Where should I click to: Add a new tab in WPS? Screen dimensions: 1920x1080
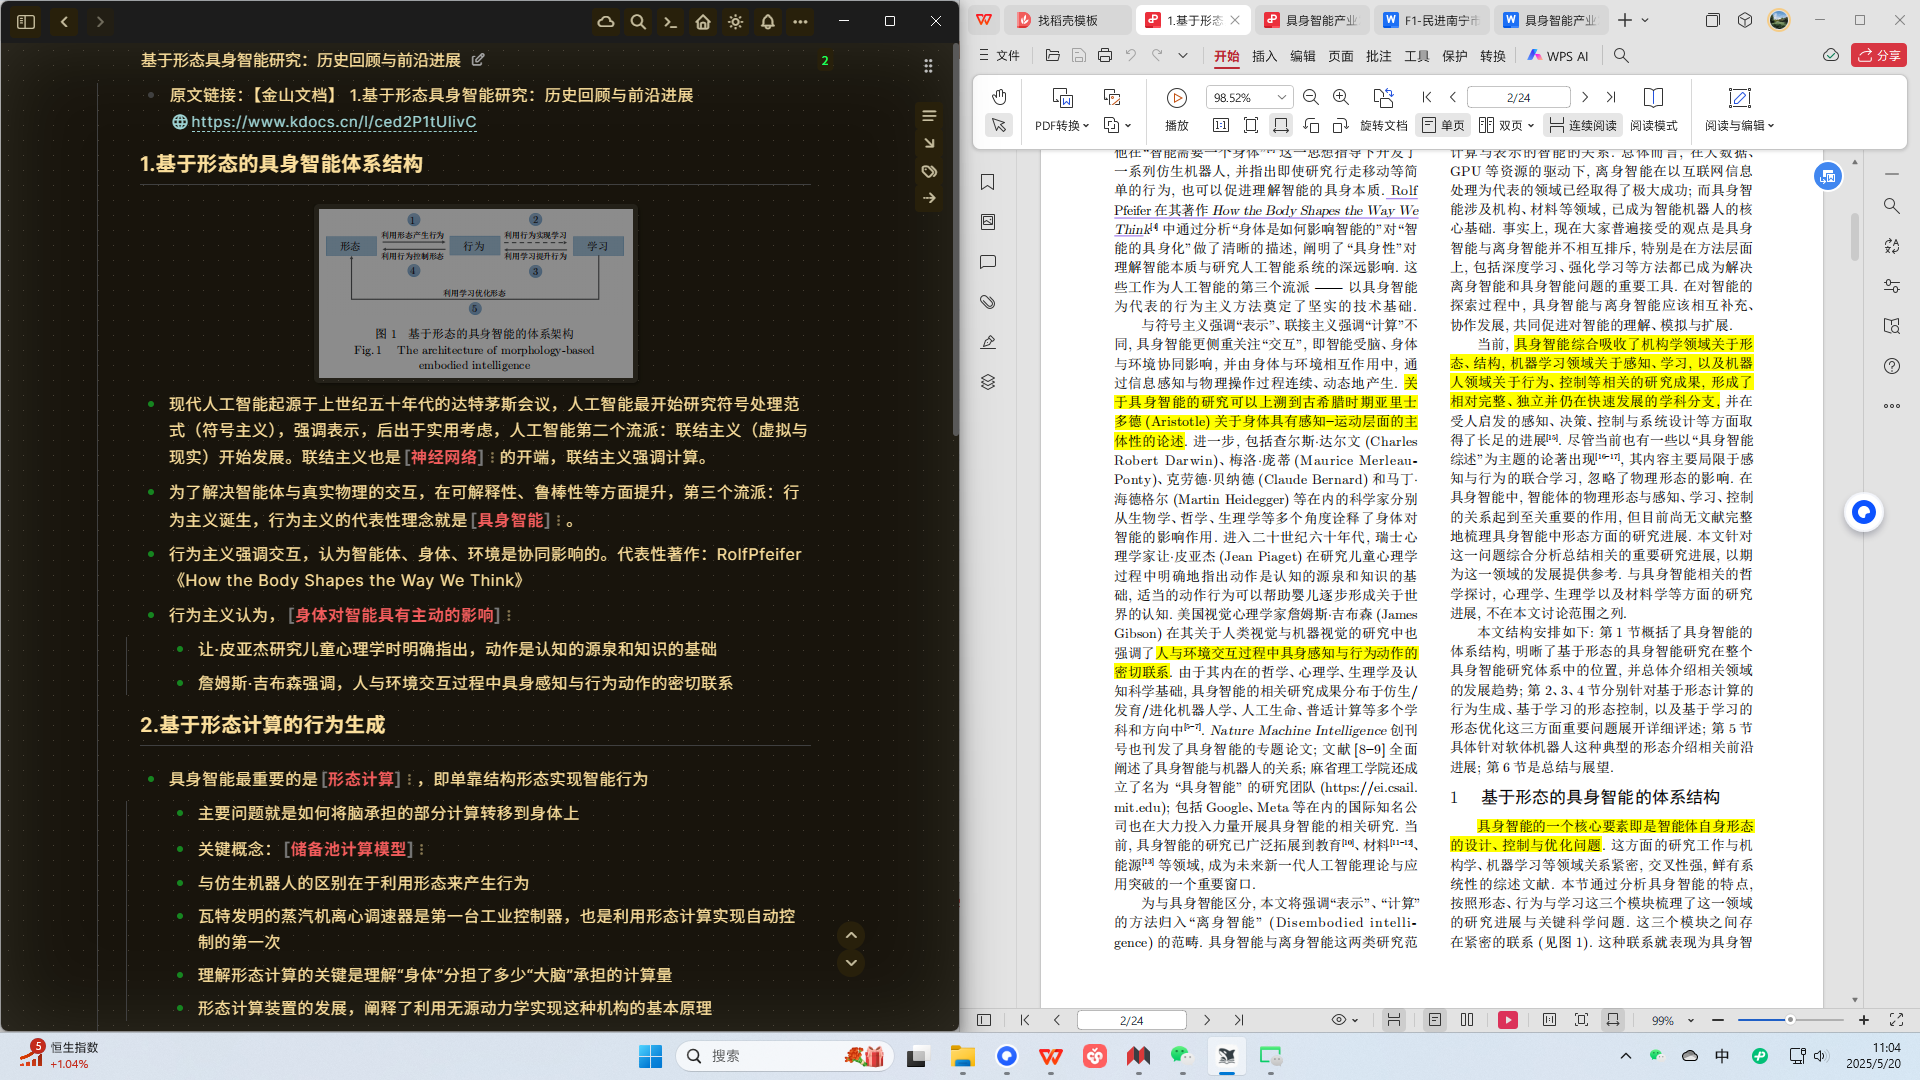(x=1625, y=20)
